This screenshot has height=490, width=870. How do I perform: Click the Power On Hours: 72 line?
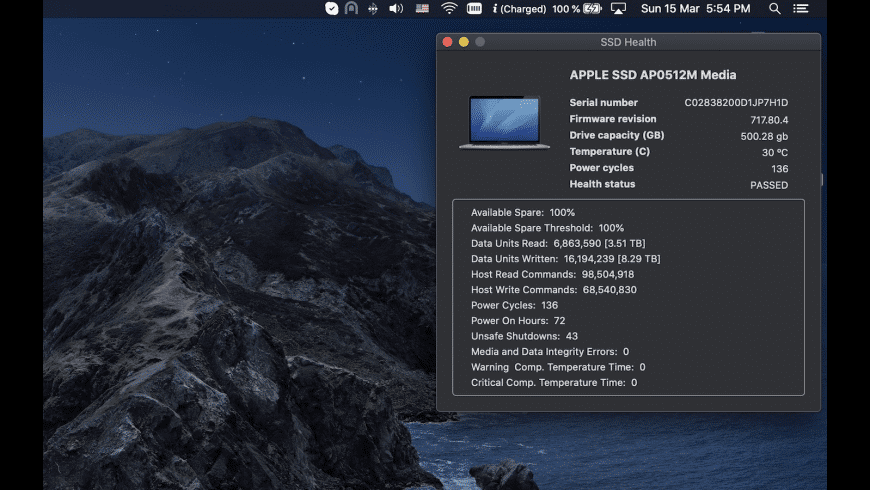[518, 321]
